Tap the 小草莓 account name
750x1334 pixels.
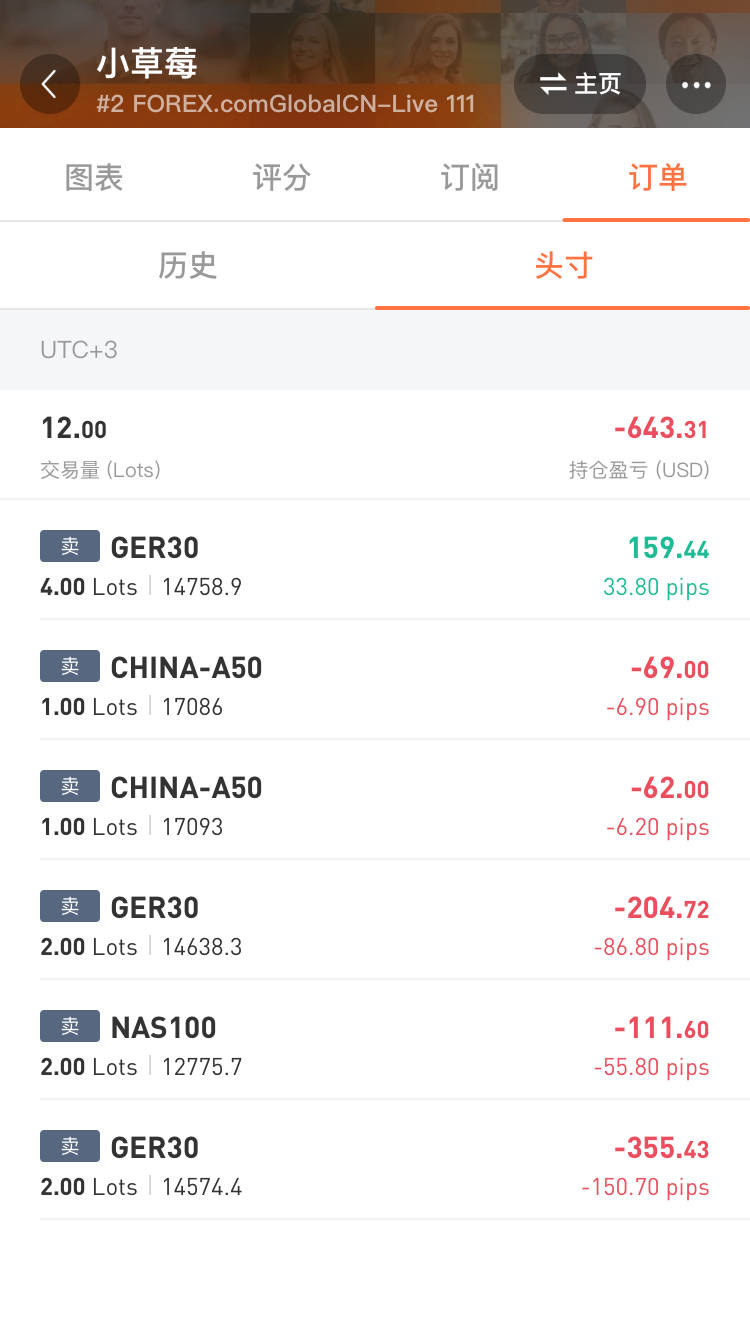tap(147, 64)
